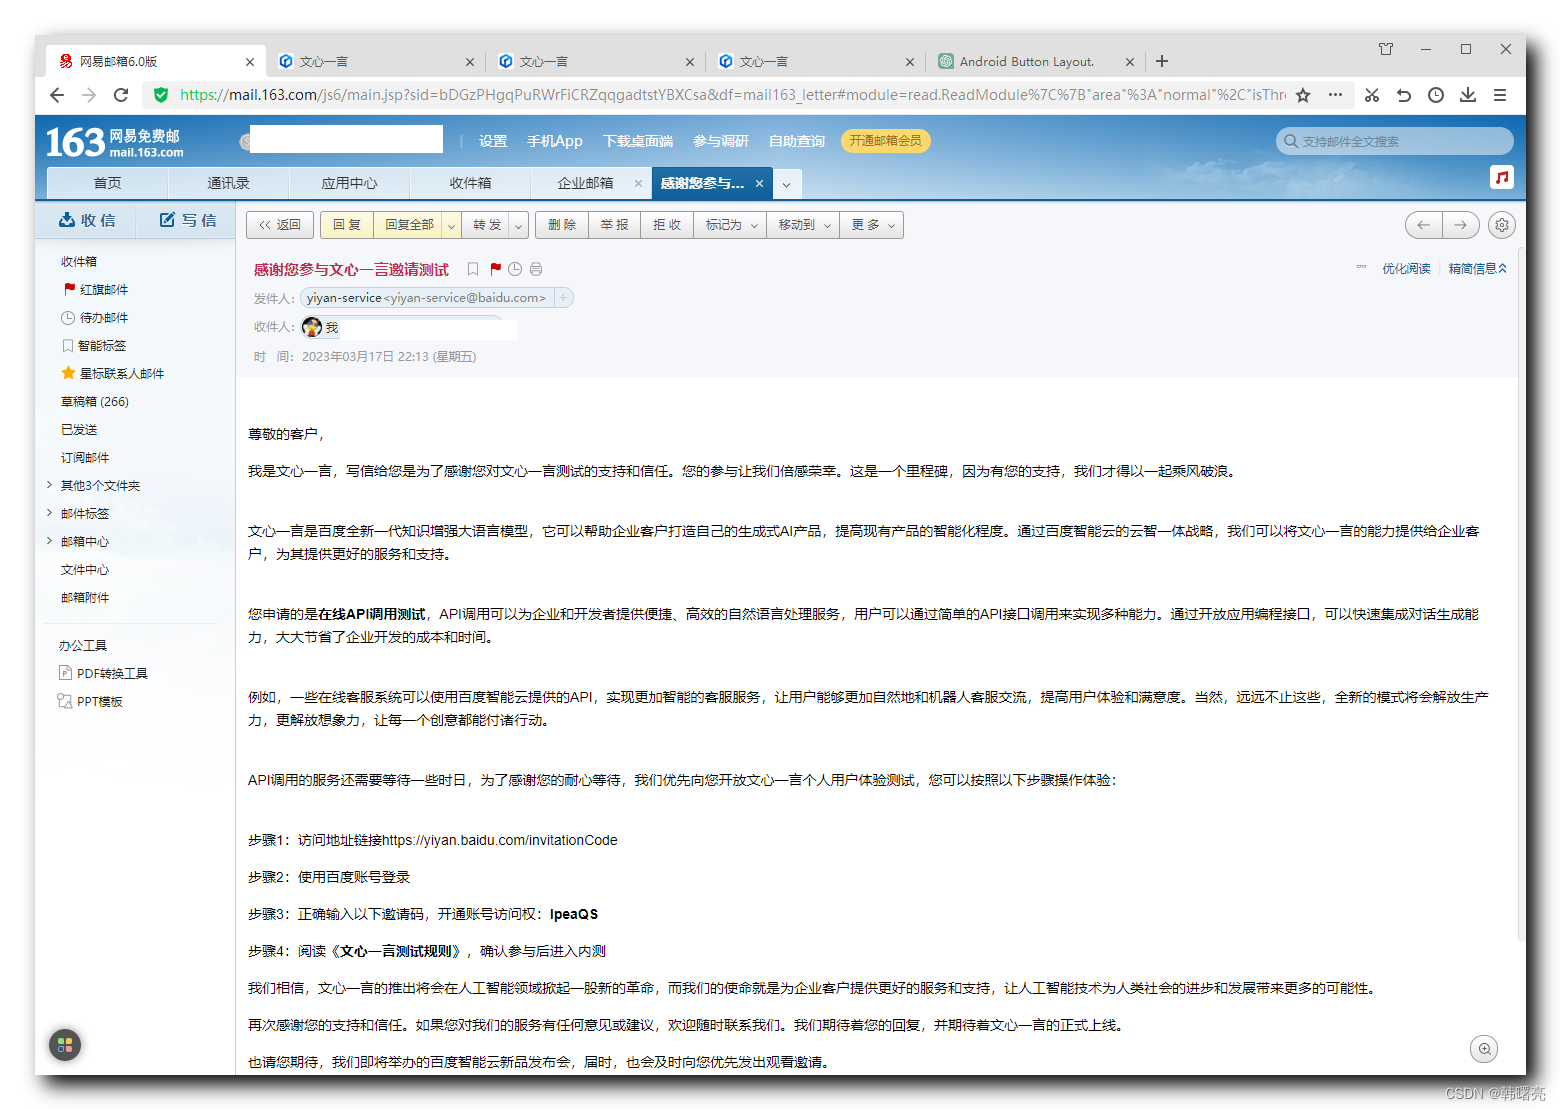Close the 企业邮箱 tab
Viewport: 1561px width, 1110px height.
tap(638, 183)
